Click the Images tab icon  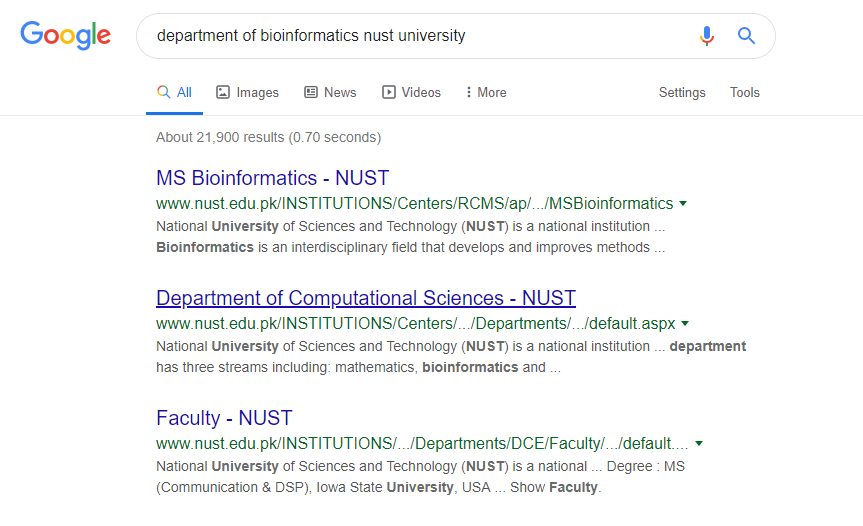[223, 92]
